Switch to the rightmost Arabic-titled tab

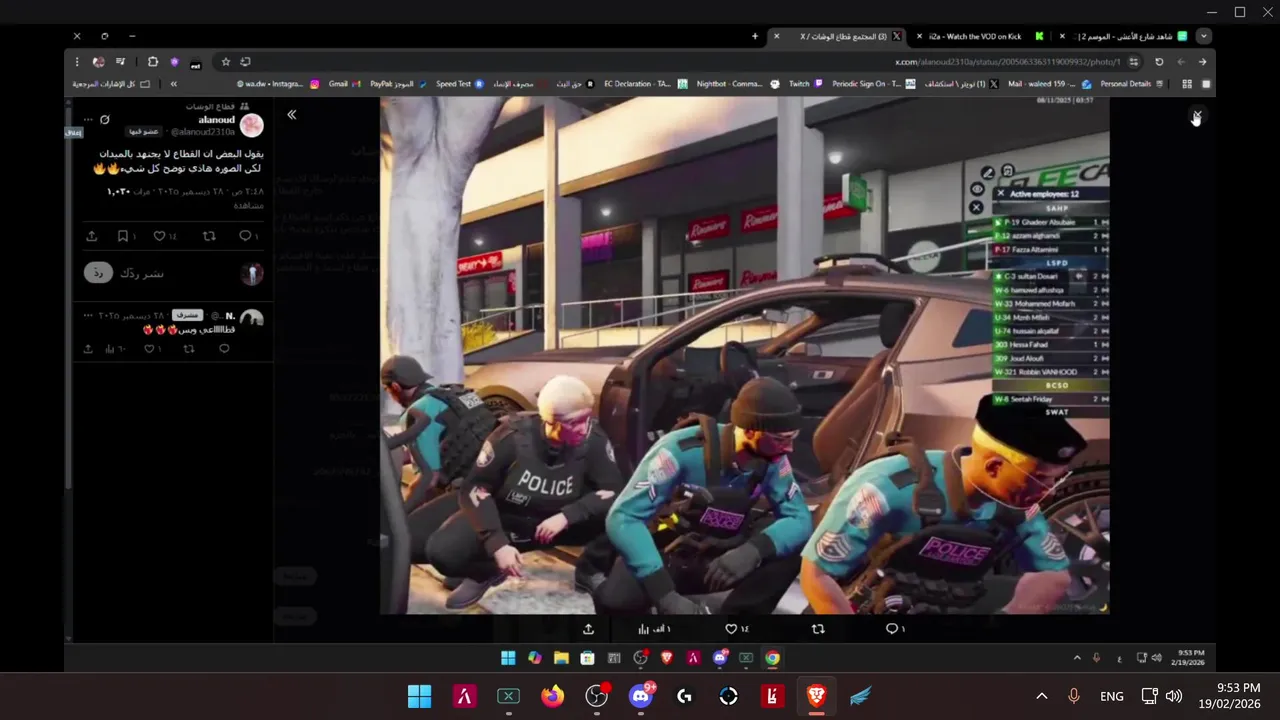1123,36
